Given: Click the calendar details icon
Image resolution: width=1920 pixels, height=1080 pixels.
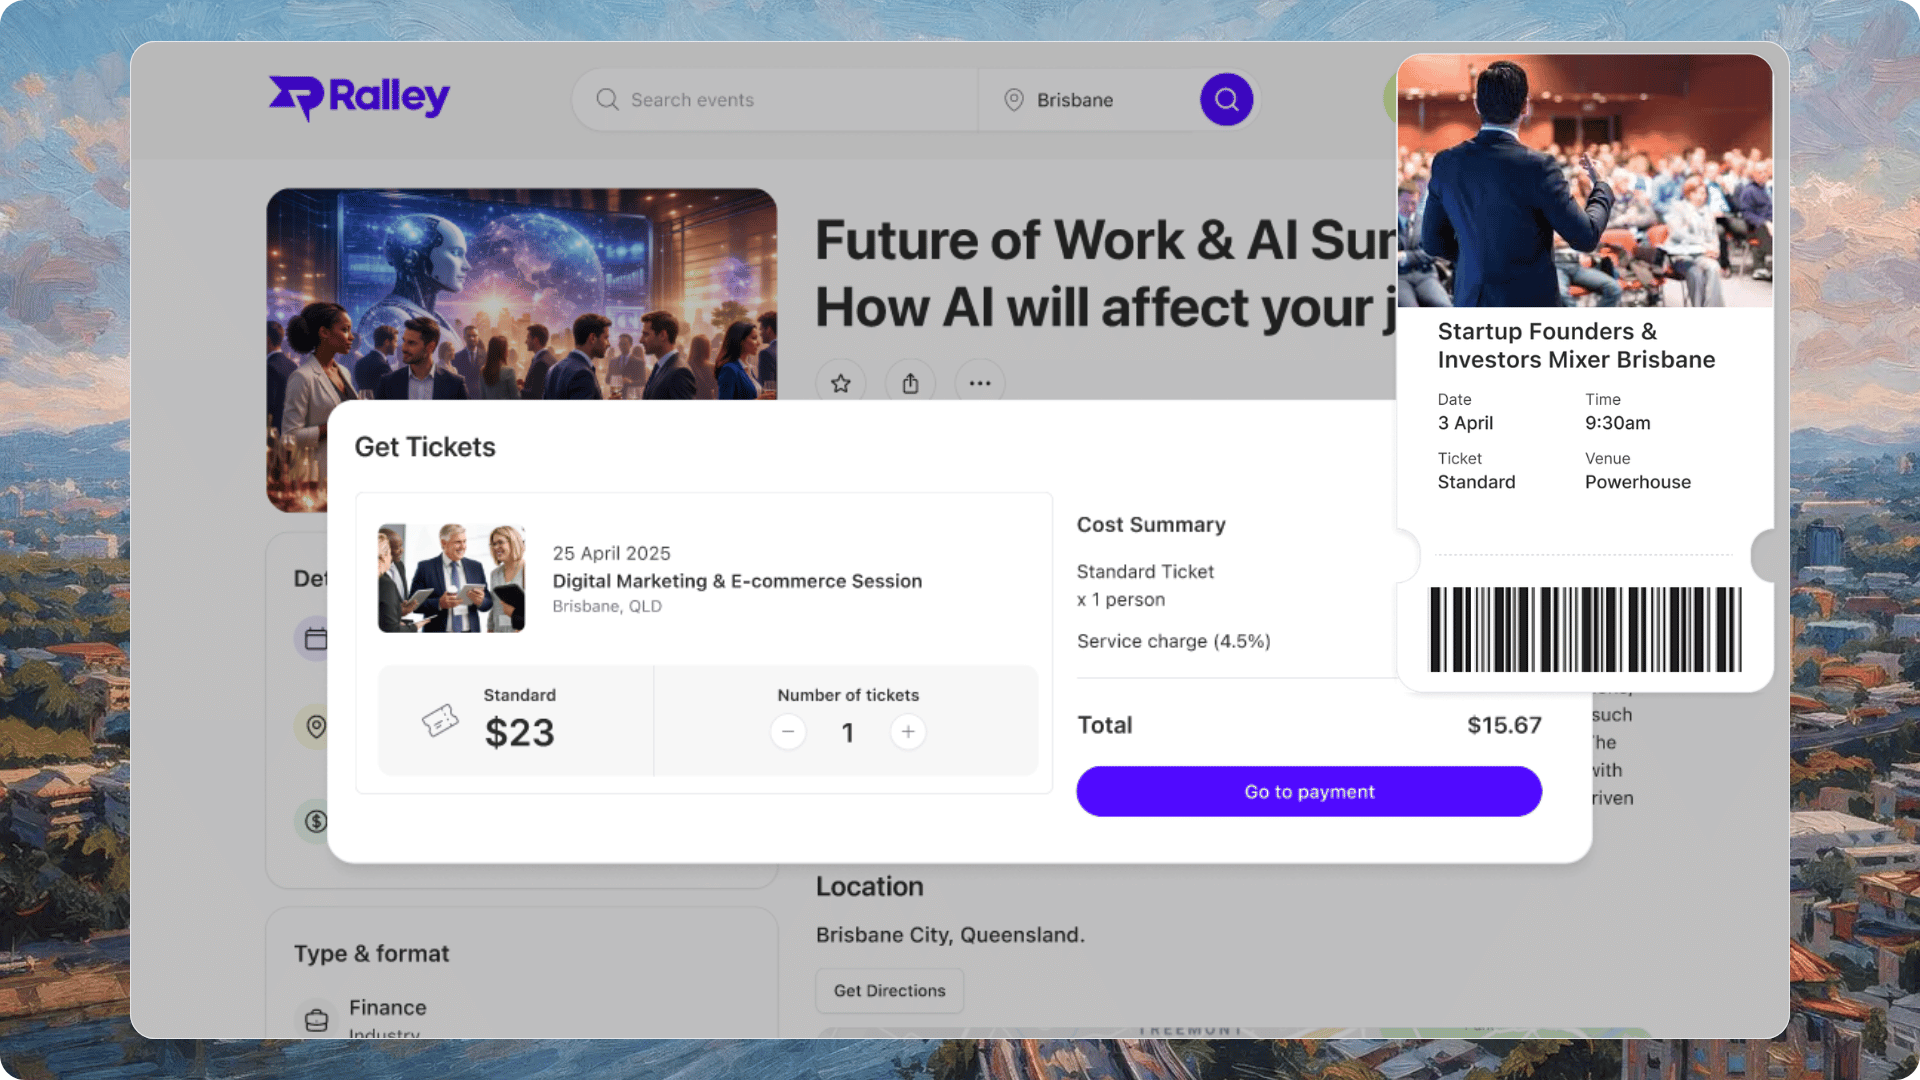Looking at the screenshot, I should click(x=315, y=639).
